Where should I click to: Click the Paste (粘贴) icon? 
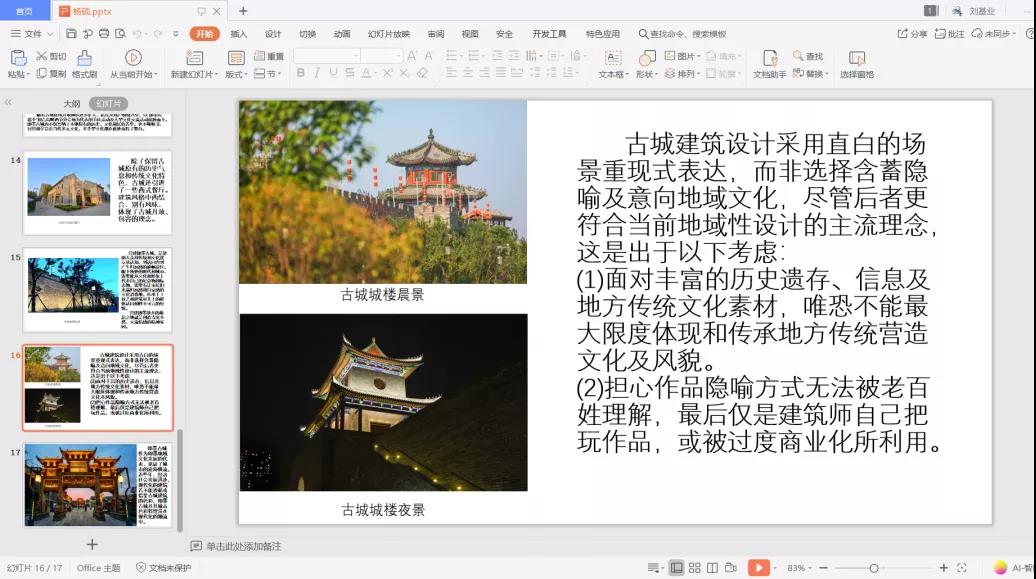coord(17,58)
